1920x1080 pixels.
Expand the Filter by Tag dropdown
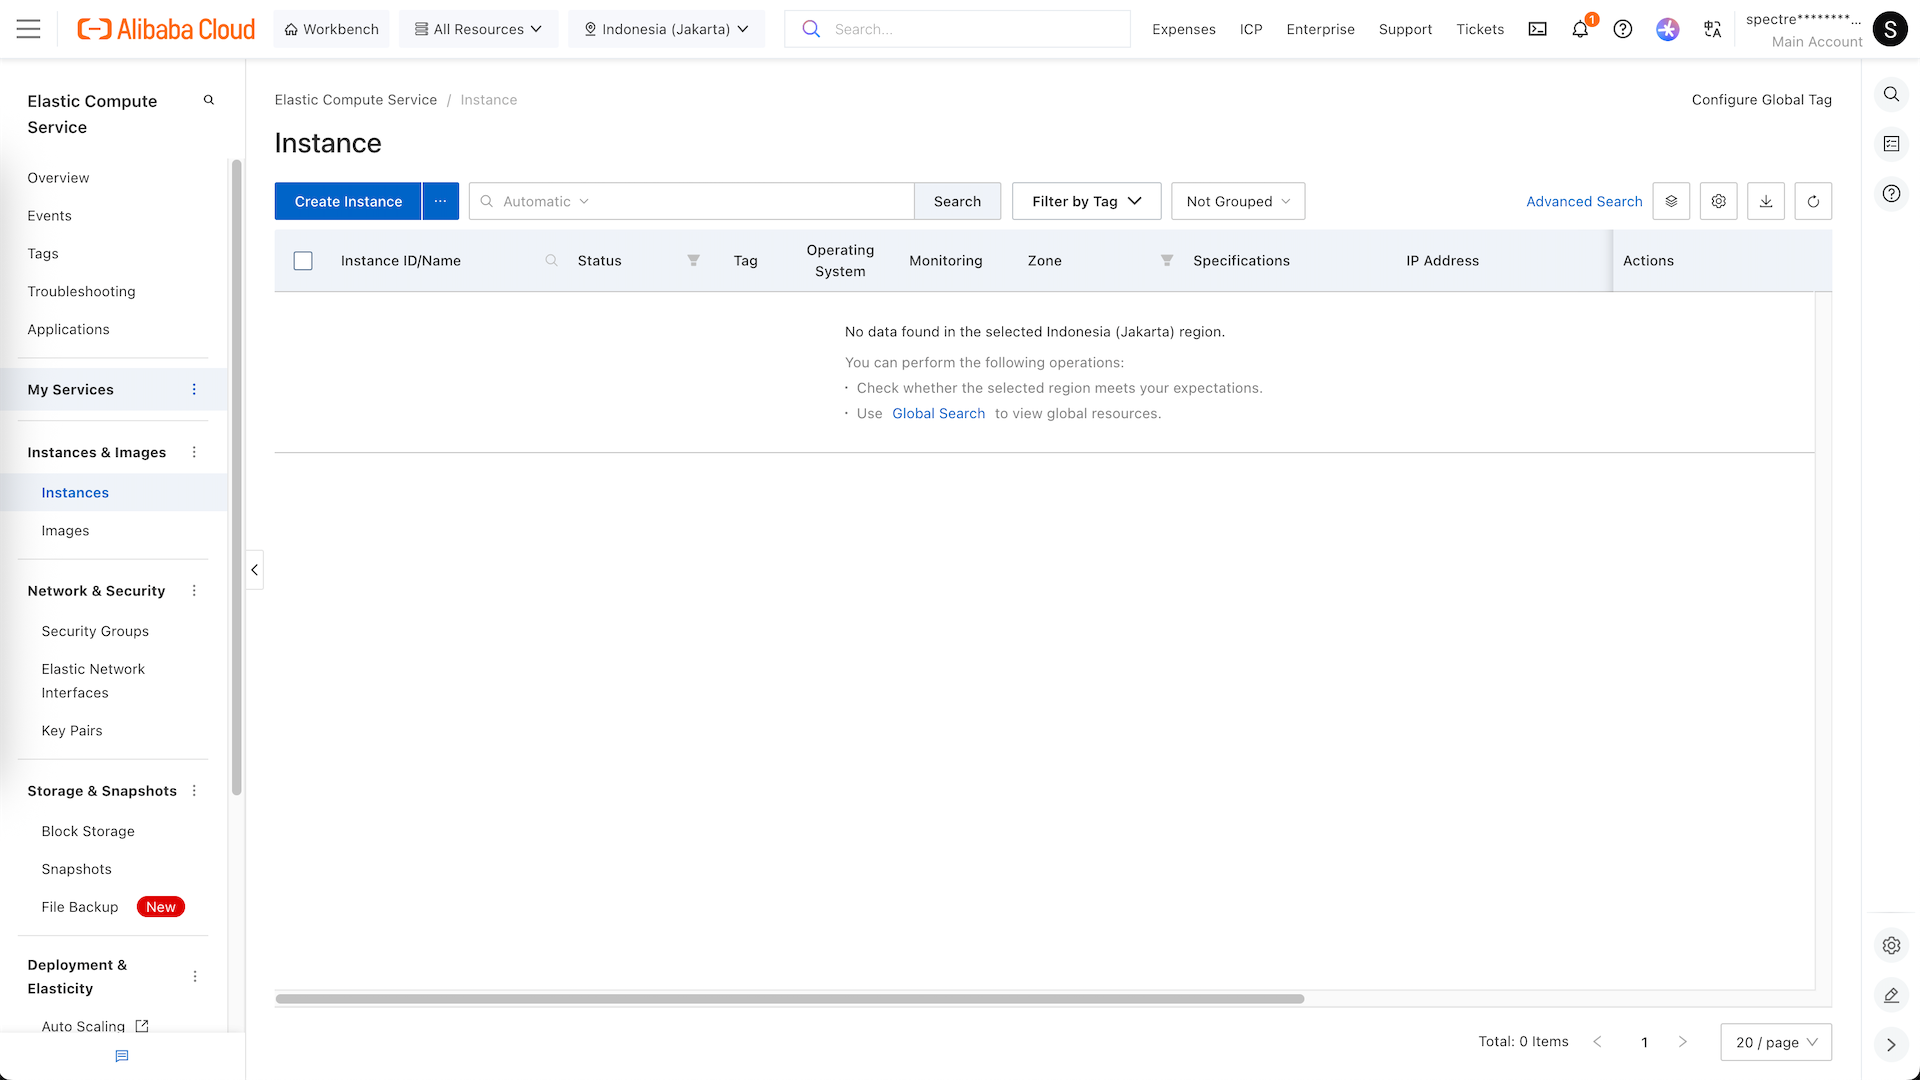point(1086,201)
